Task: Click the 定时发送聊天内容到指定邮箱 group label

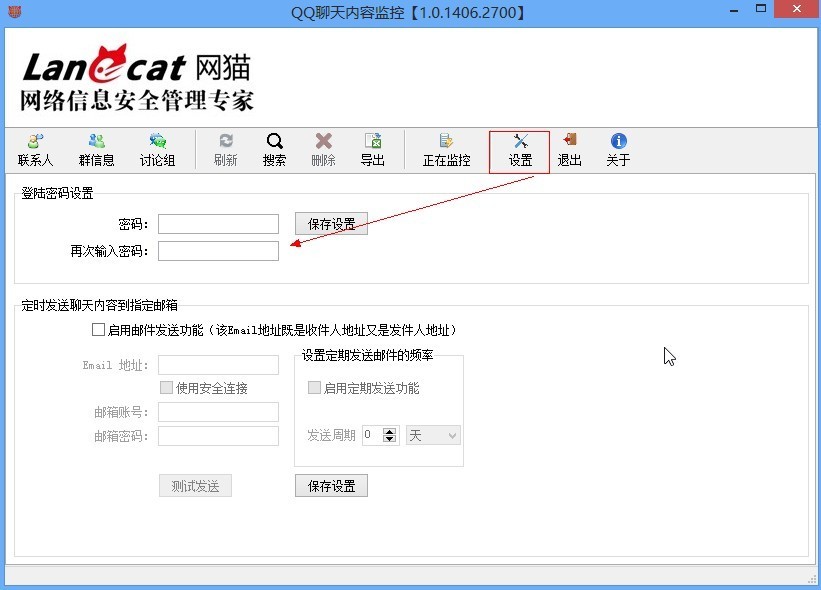Action: coord(99,305)
